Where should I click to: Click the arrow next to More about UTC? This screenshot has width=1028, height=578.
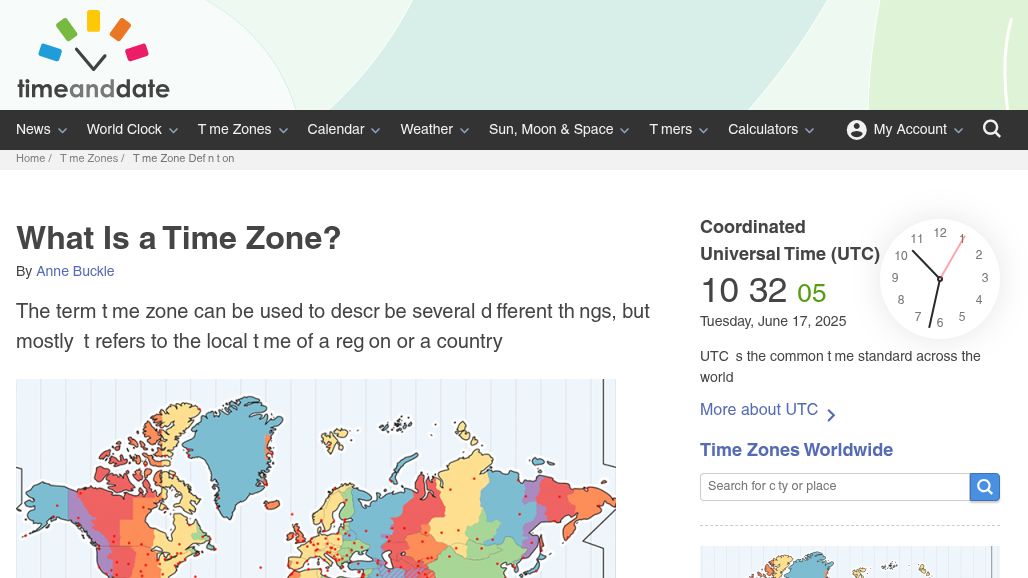coord(831,415)
